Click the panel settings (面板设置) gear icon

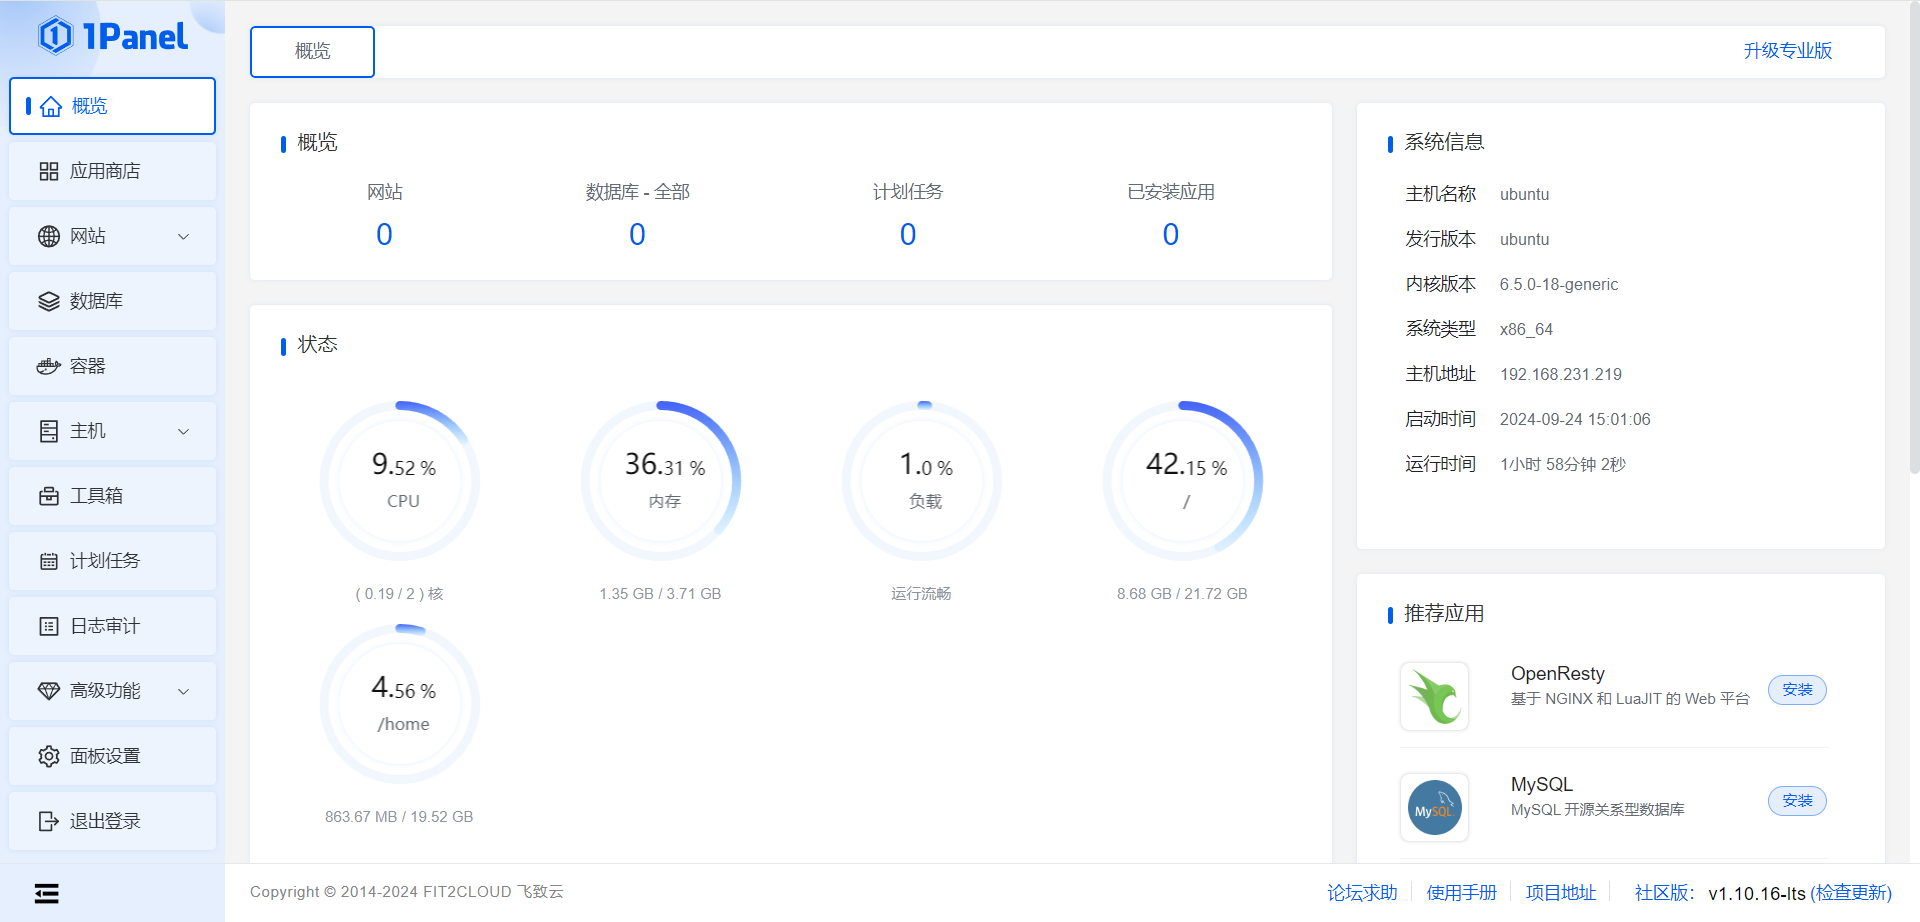point(48,756)
